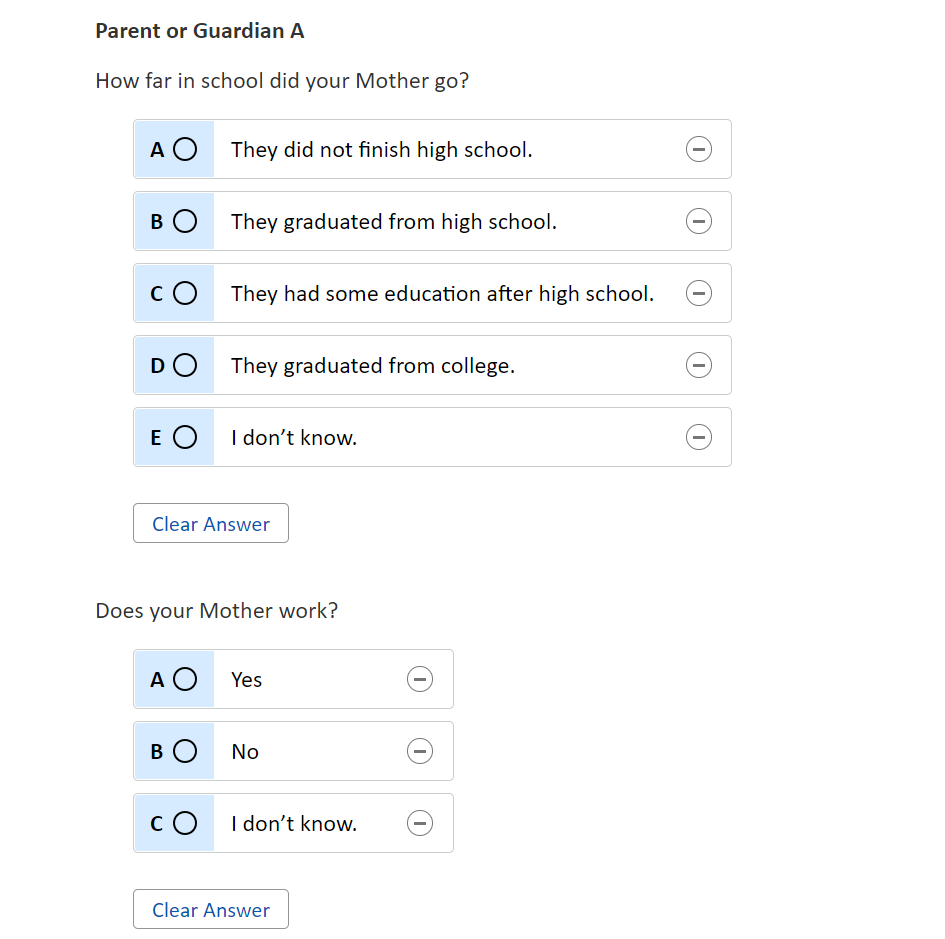Select 'No' radio for Does your Mother work
This screenshot has width=945, height=939.
(x=184, y=752)
